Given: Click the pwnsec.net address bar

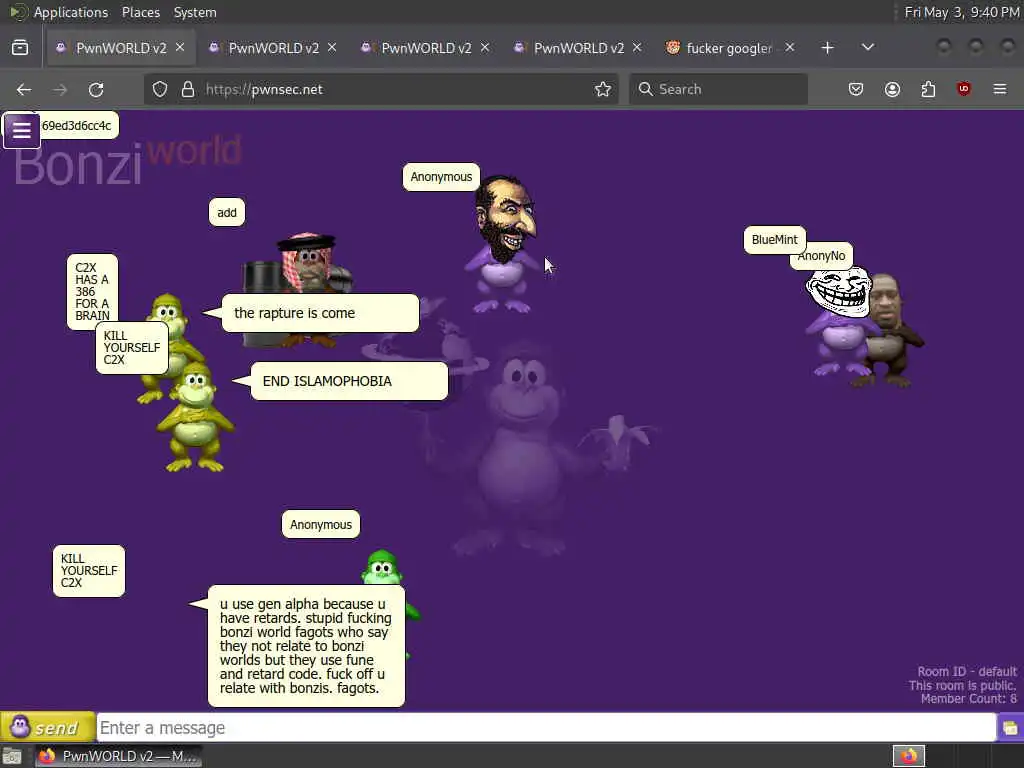Looking at the screenshot, I should pyautogui.click(x=381, y=89).
